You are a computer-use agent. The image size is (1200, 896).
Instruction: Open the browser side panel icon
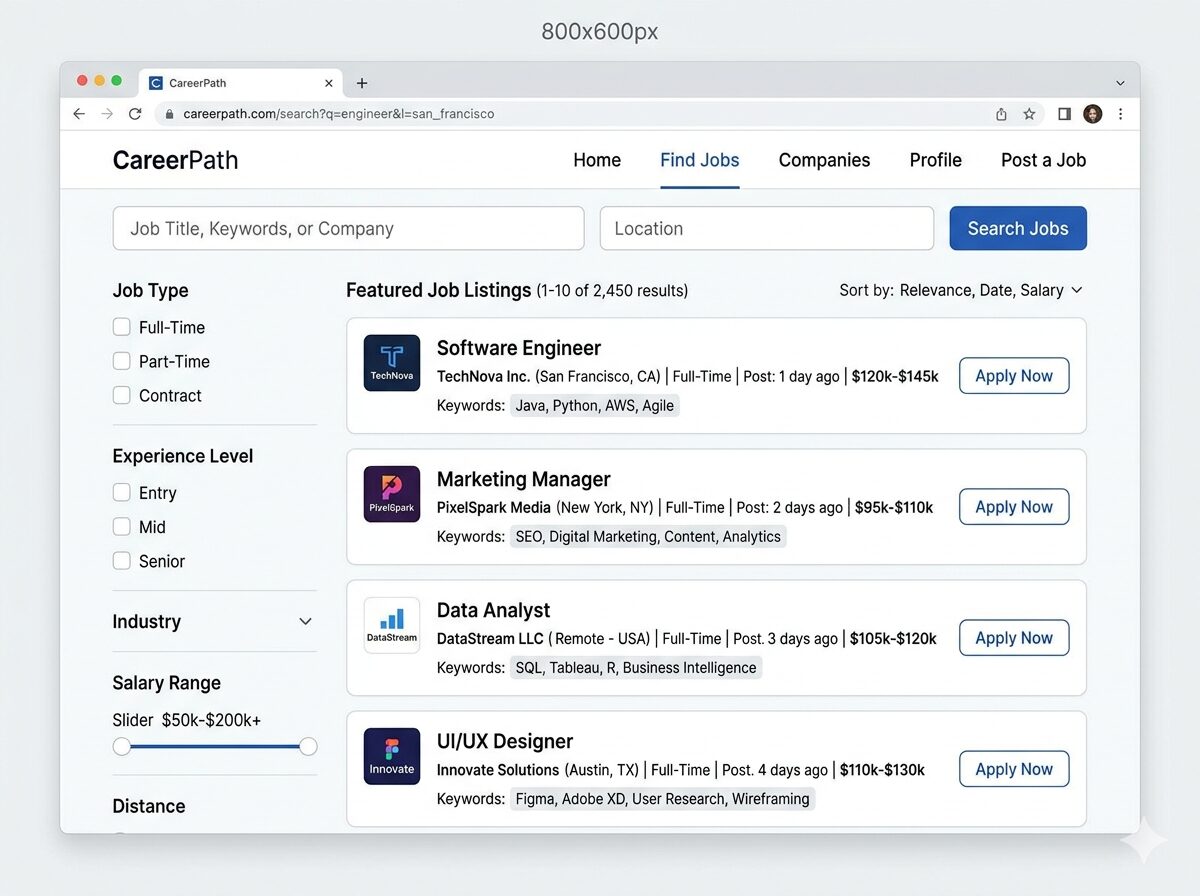tap(1064, 114)
